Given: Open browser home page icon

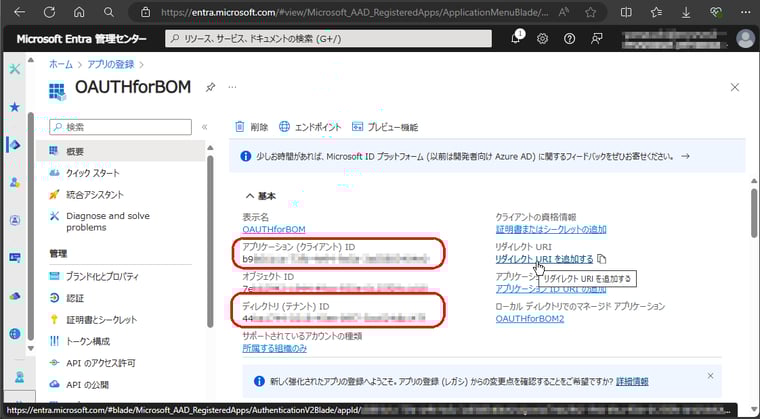Looking at the screenshot, I should click(79, 13).
